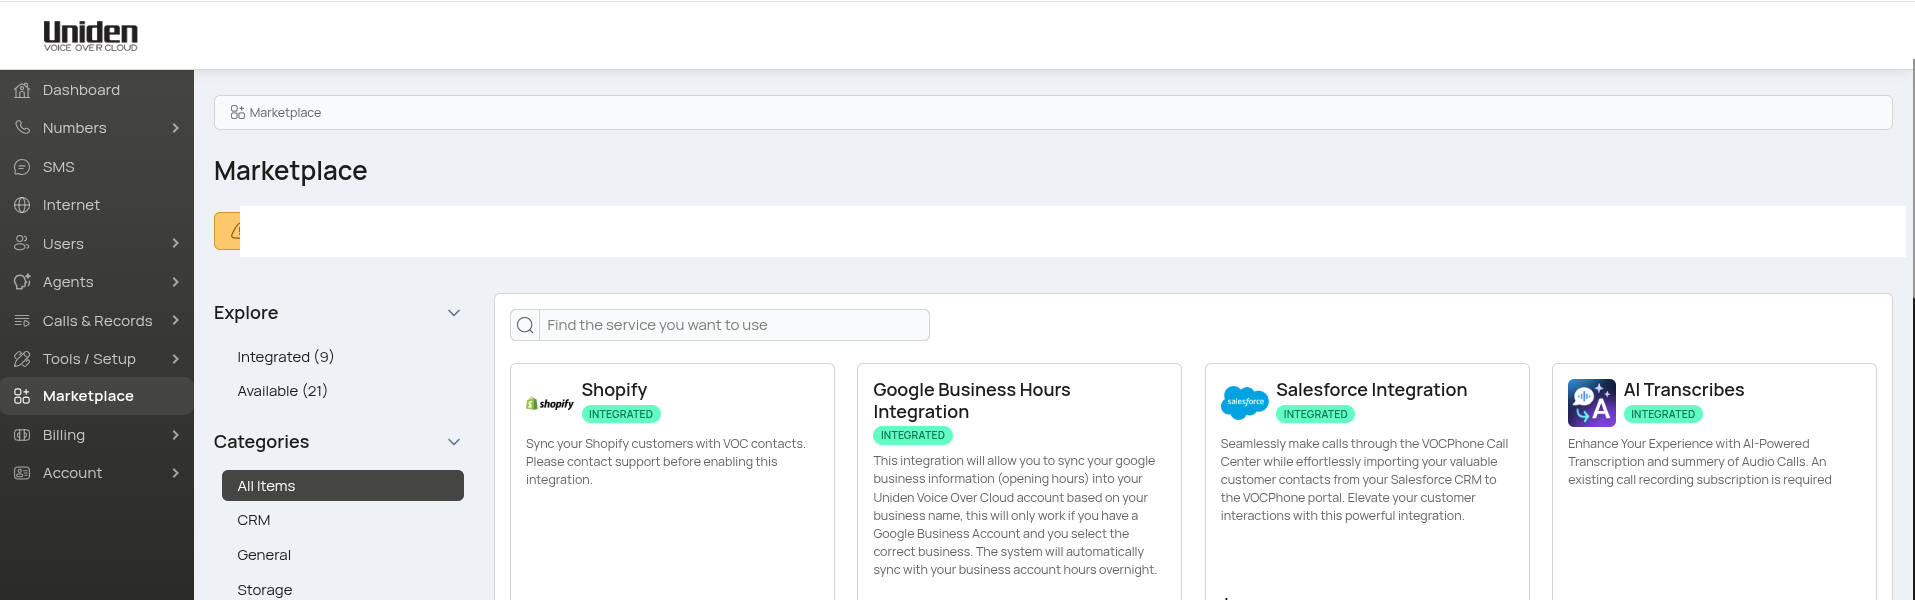This screenshot has height=600, width=1915.
Task: Collapse the Categories section chevron
Action: point(454,442)
